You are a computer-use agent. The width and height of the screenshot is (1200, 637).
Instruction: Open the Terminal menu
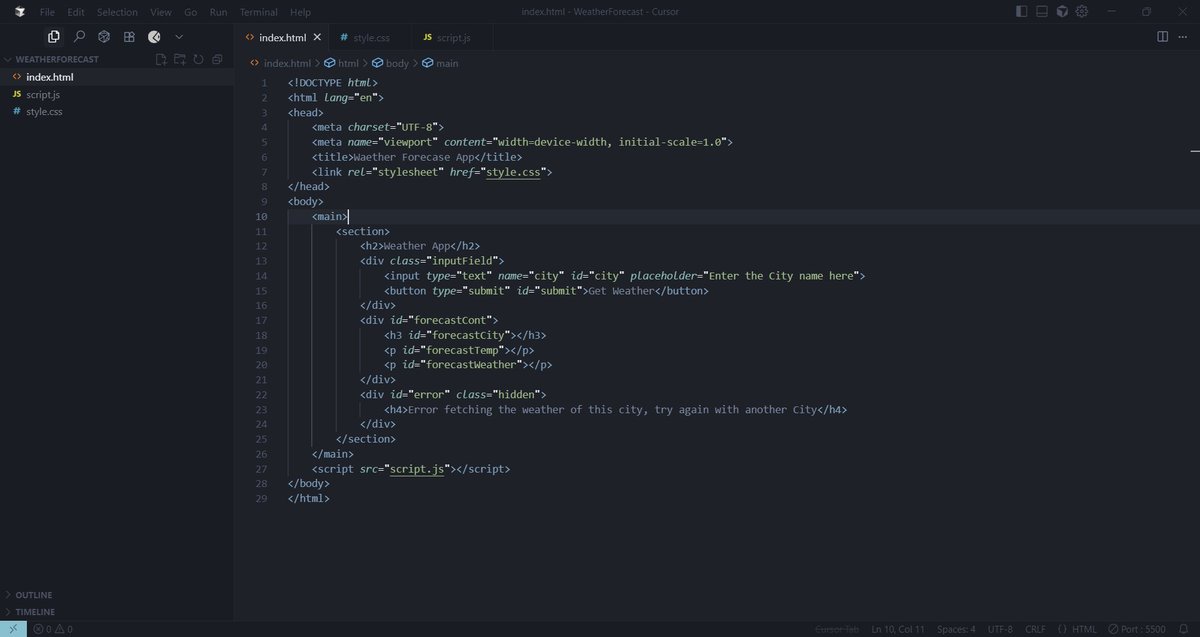tap(259, 12)
